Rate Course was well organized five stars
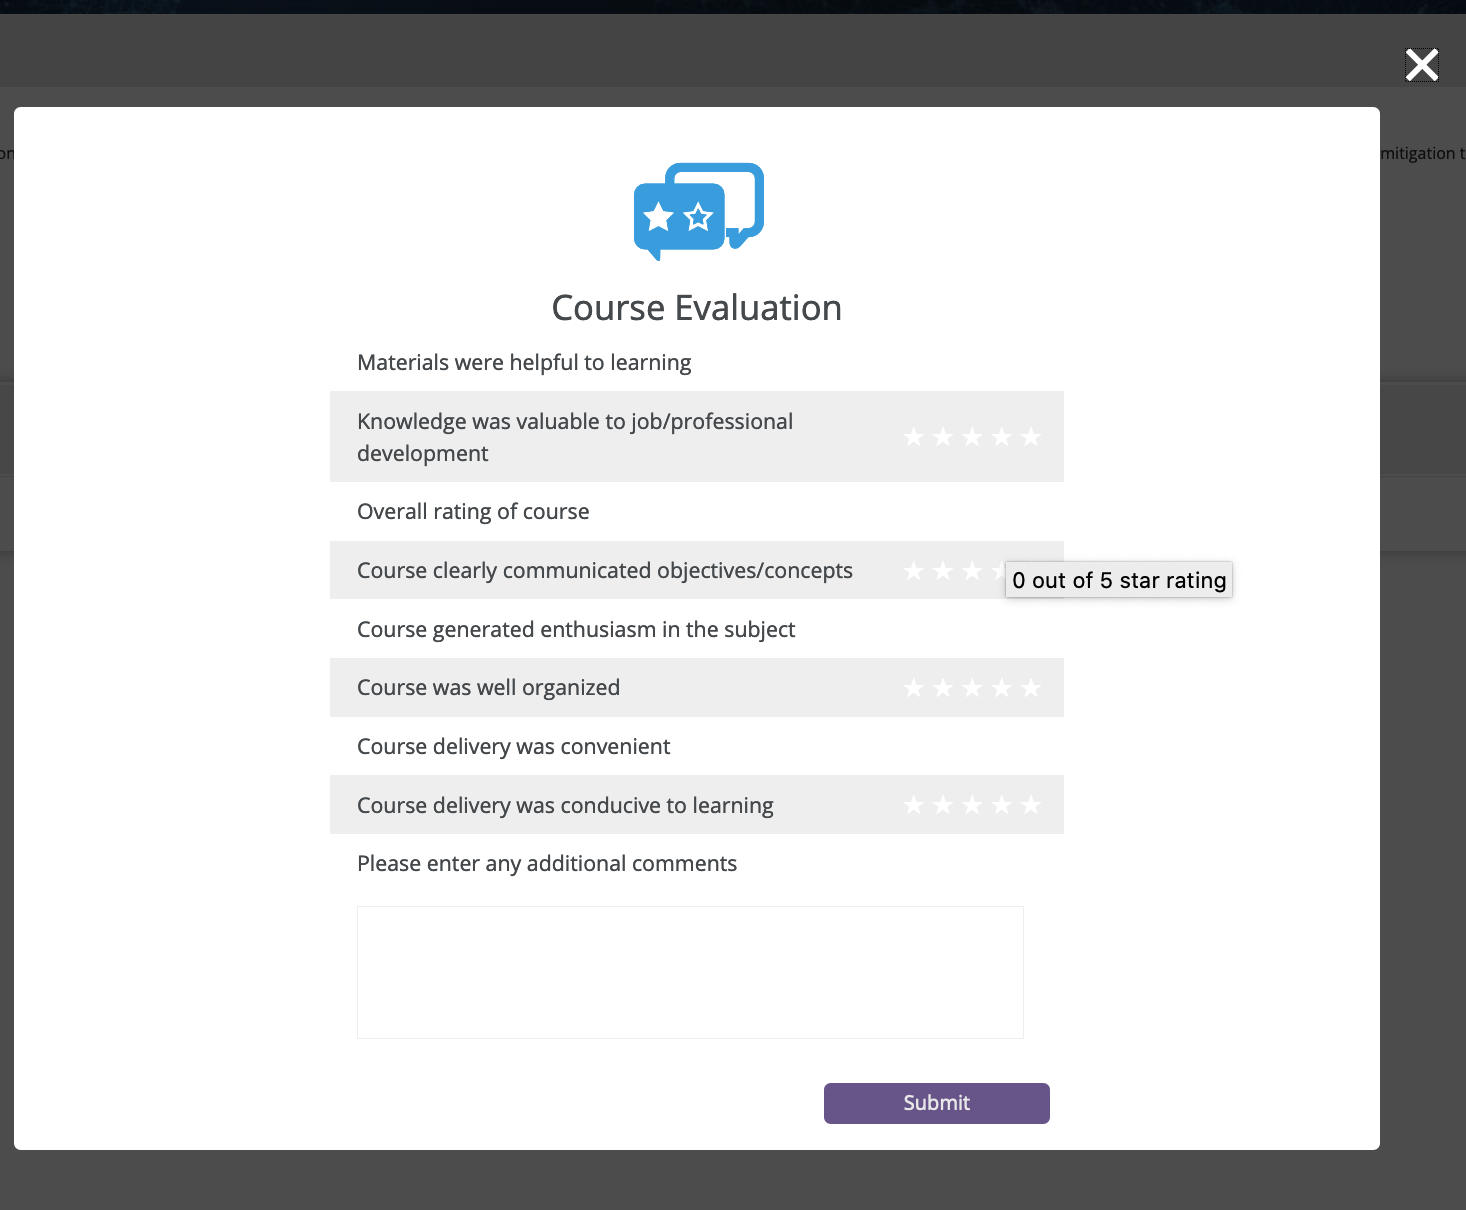 [1031, 688]
